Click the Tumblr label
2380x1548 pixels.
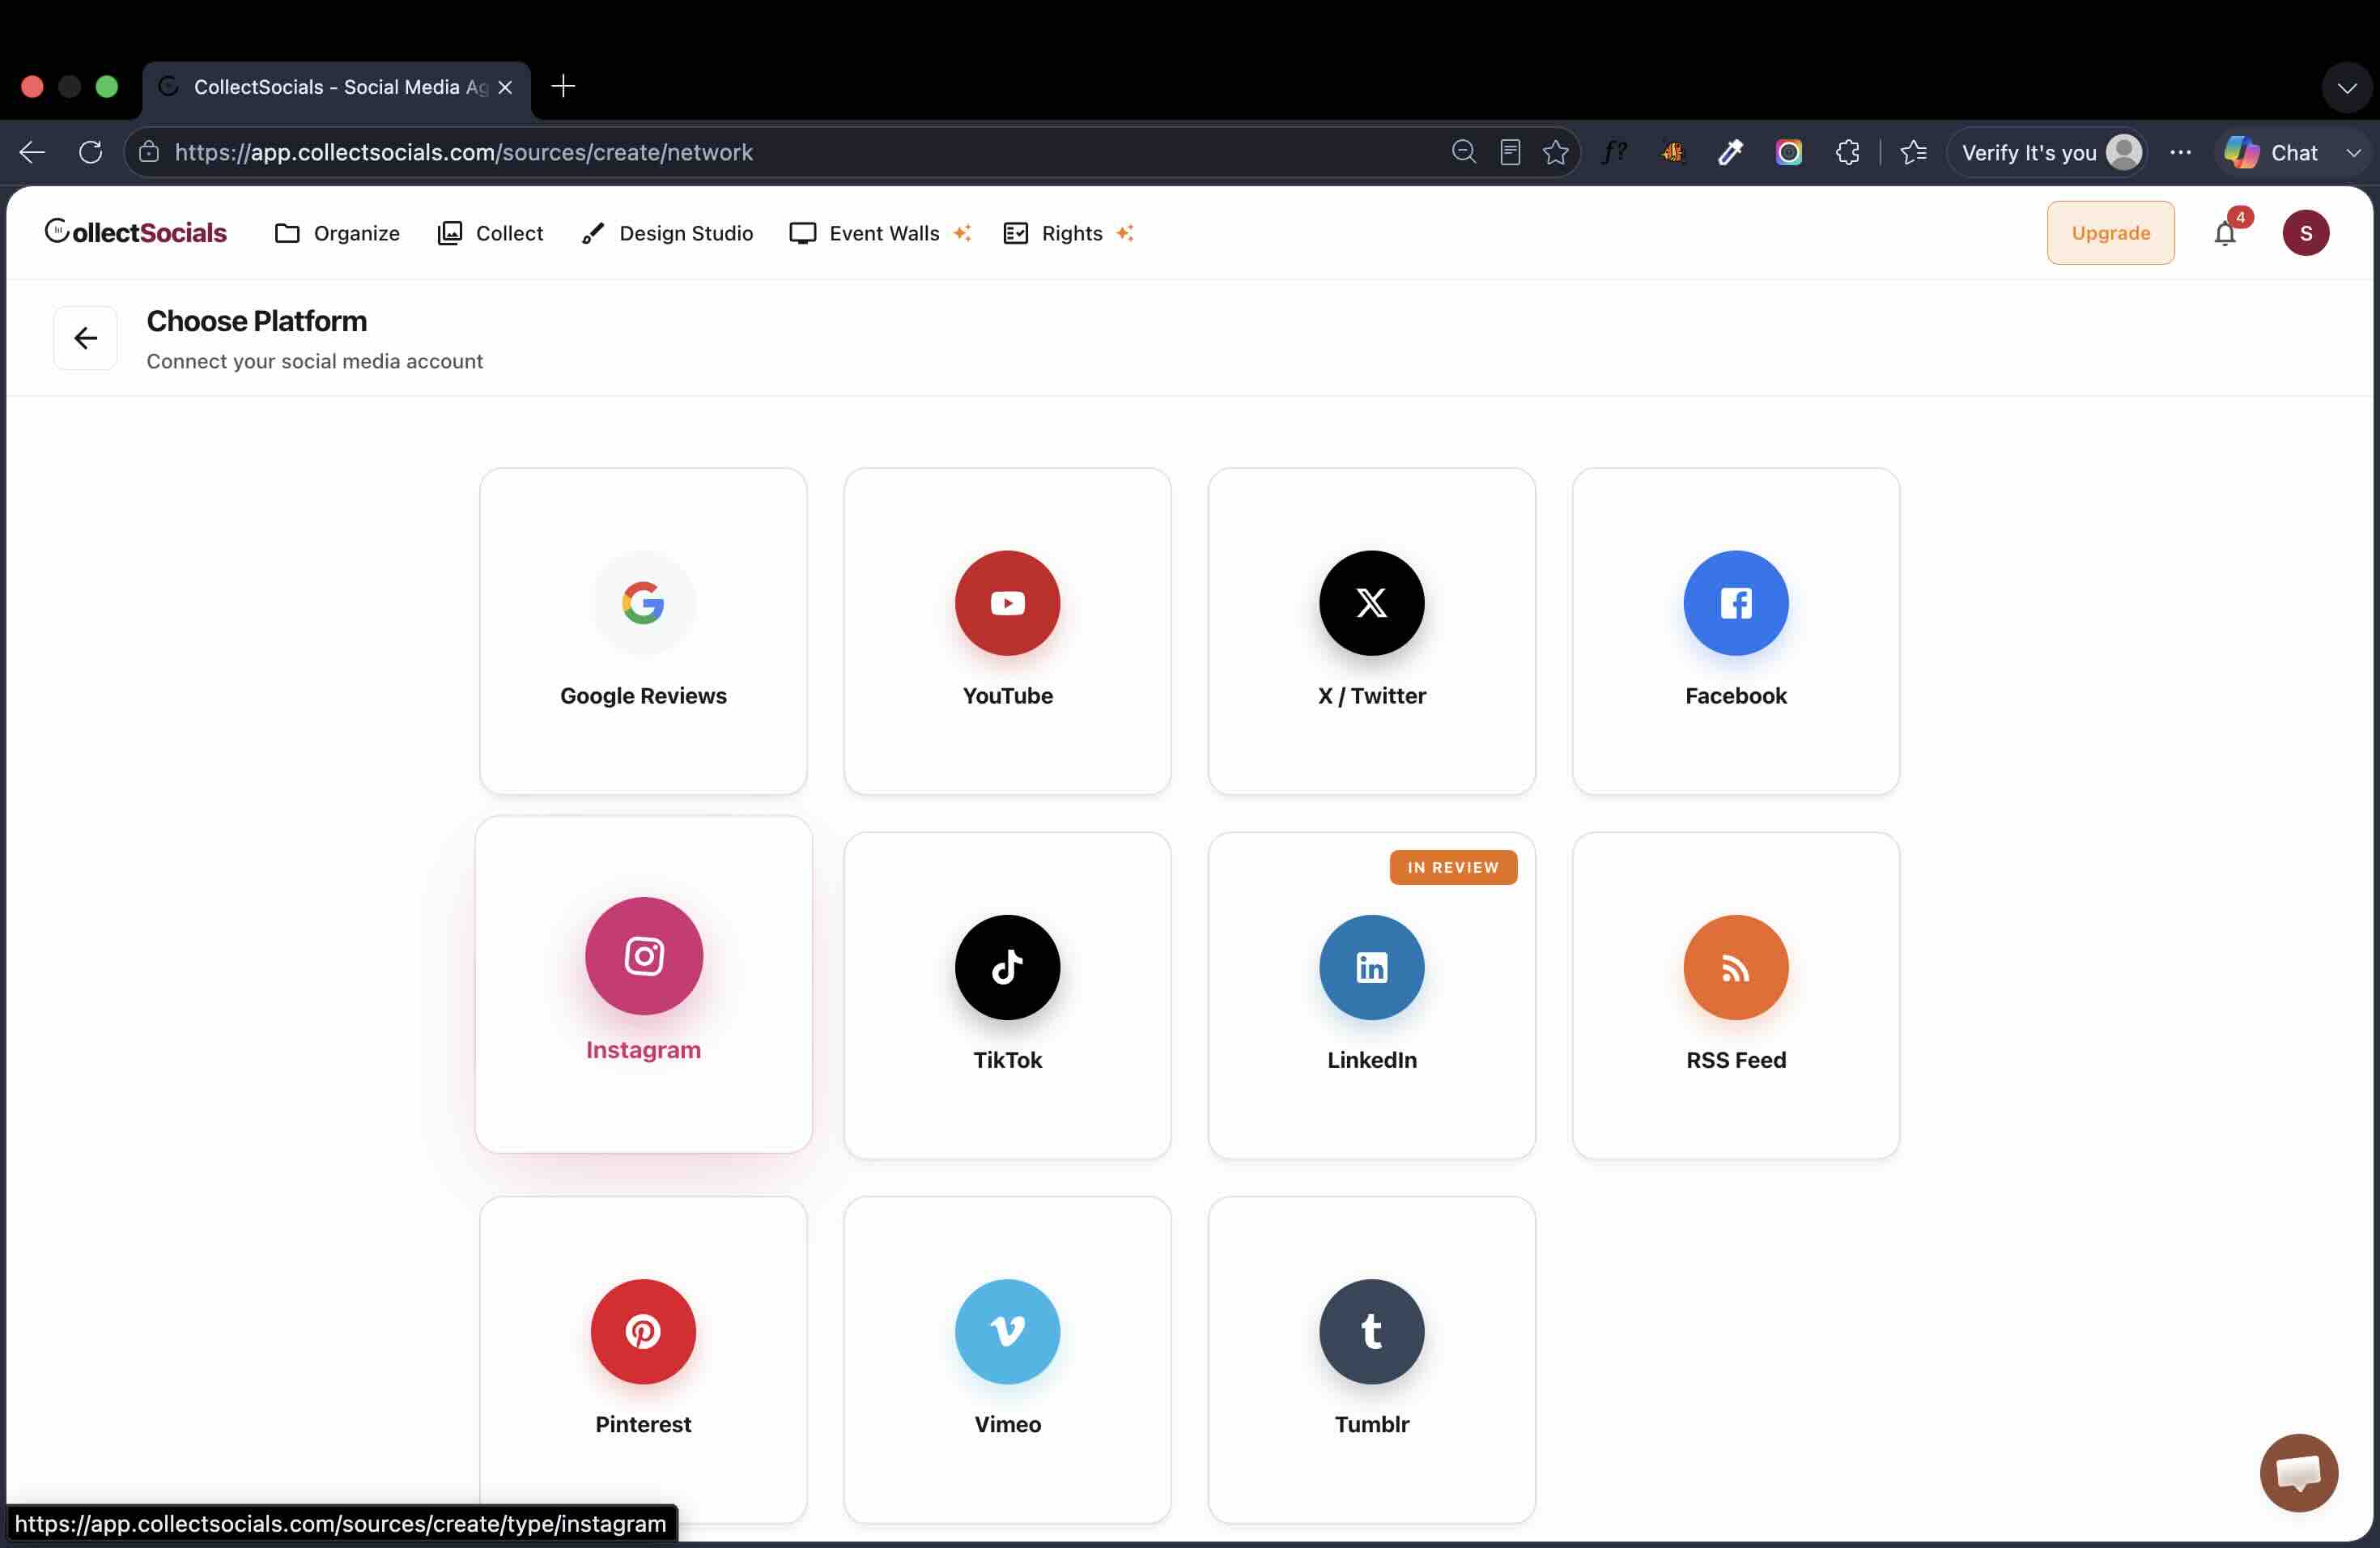[x=1371, y=1424]
